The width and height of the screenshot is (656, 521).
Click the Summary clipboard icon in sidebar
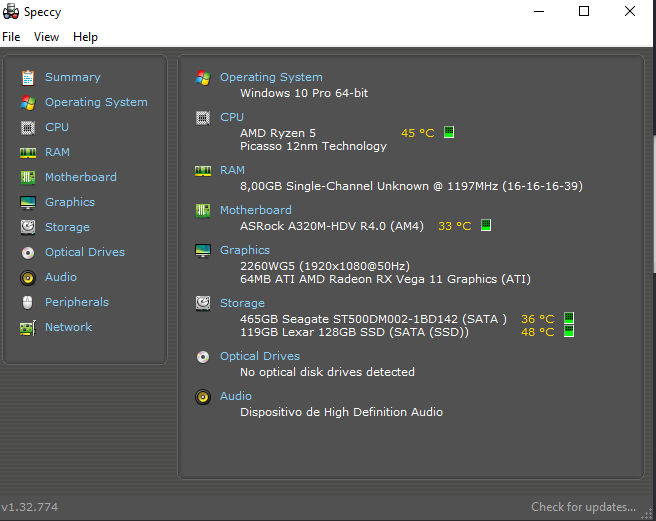tap(28, 78)
